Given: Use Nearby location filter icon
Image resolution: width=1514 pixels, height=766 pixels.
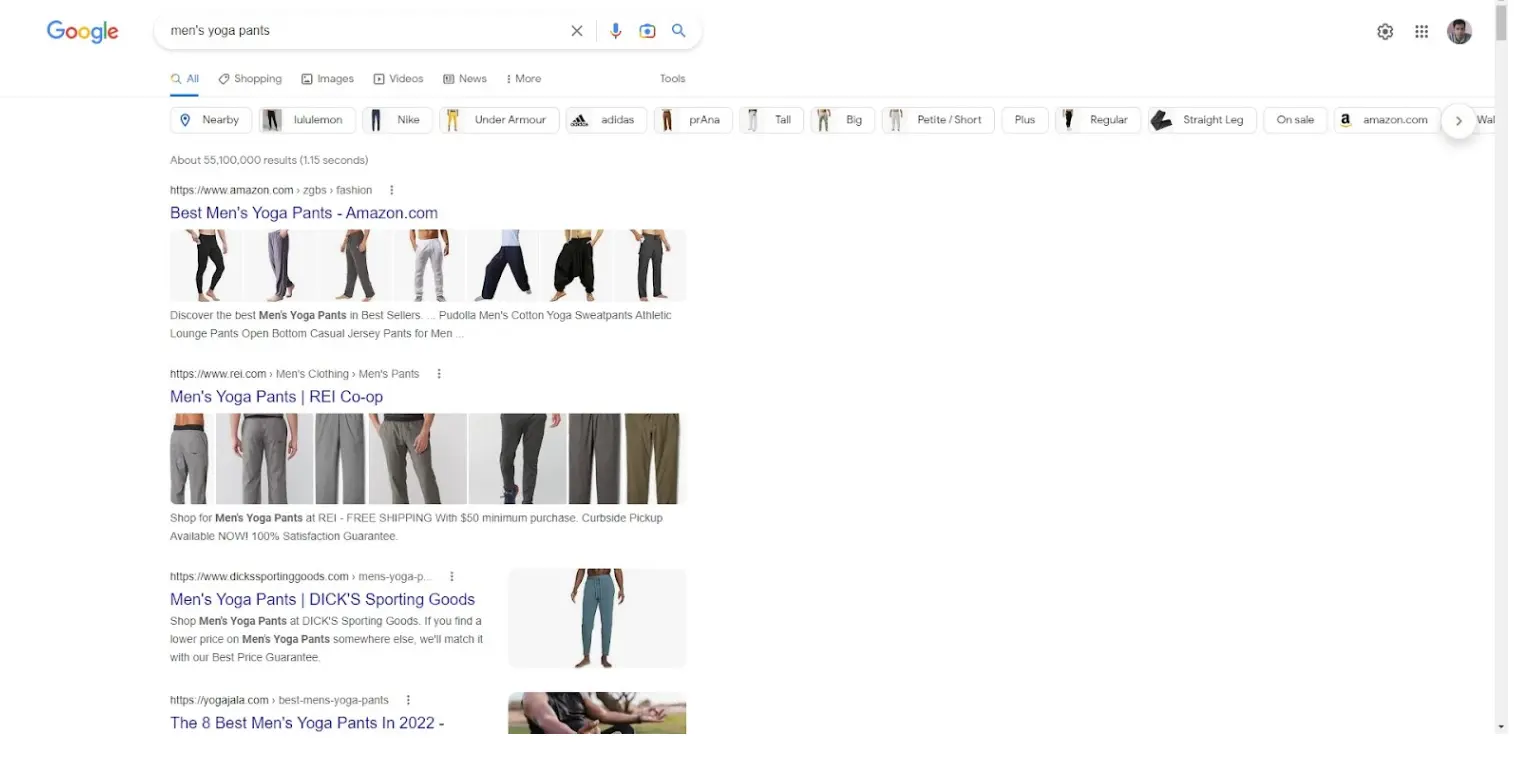Looking at the screenshot, I should (186, 119).
